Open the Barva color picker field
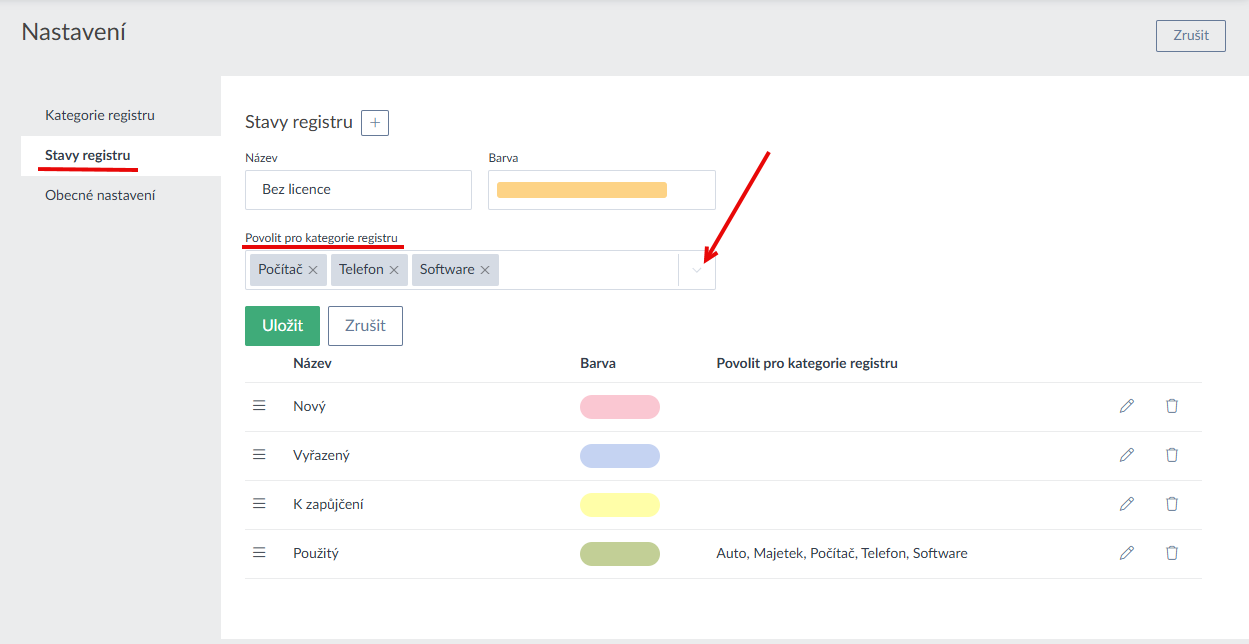The image size is (1249, 644). [601, 190]
